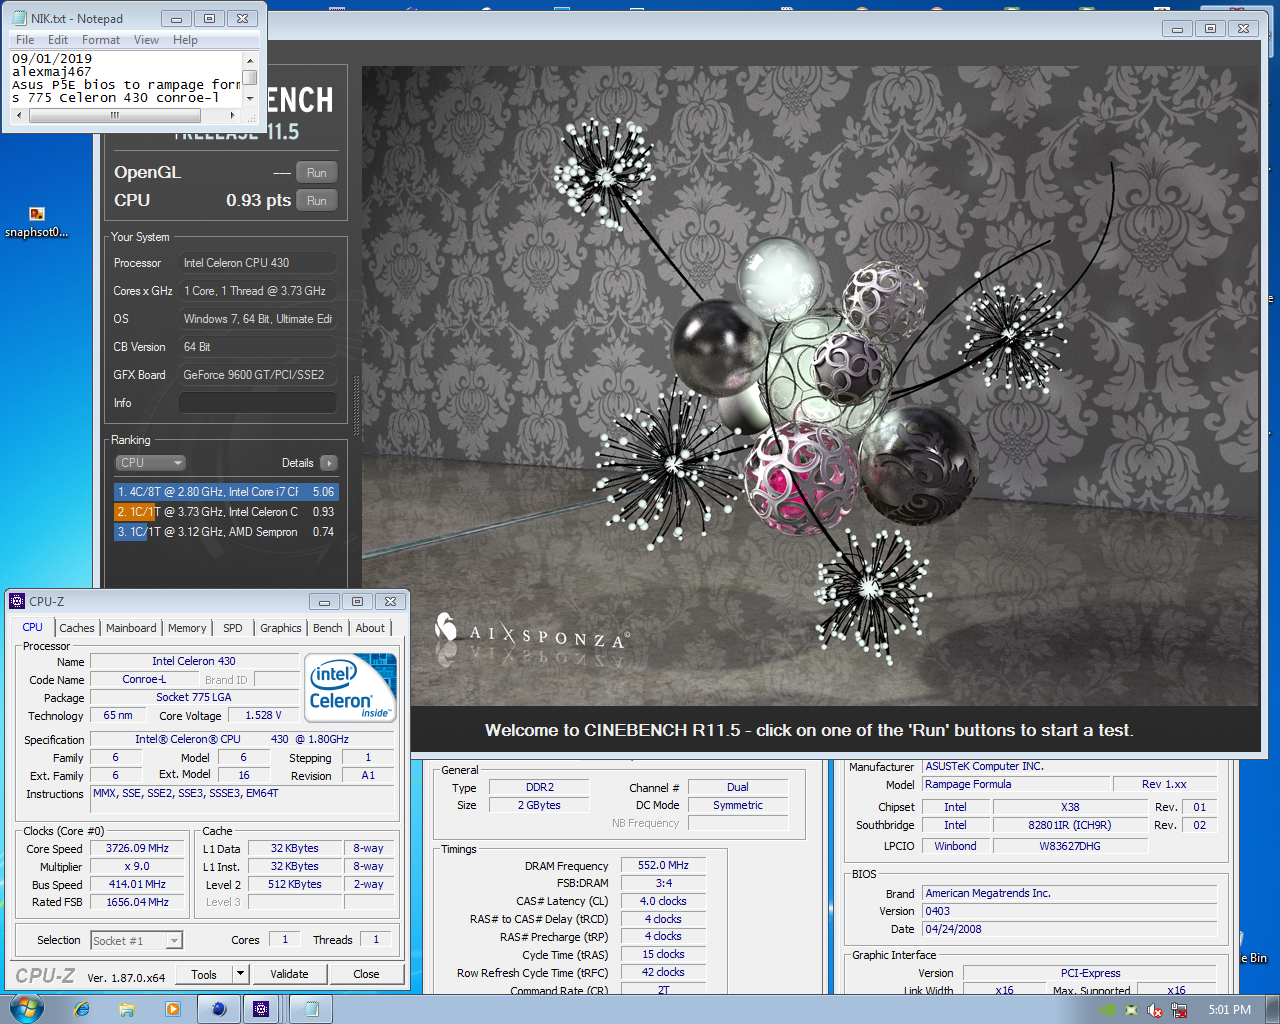Select ranking row AMD Sempron 0.74
The image size is (1280, 1024).
226,532
